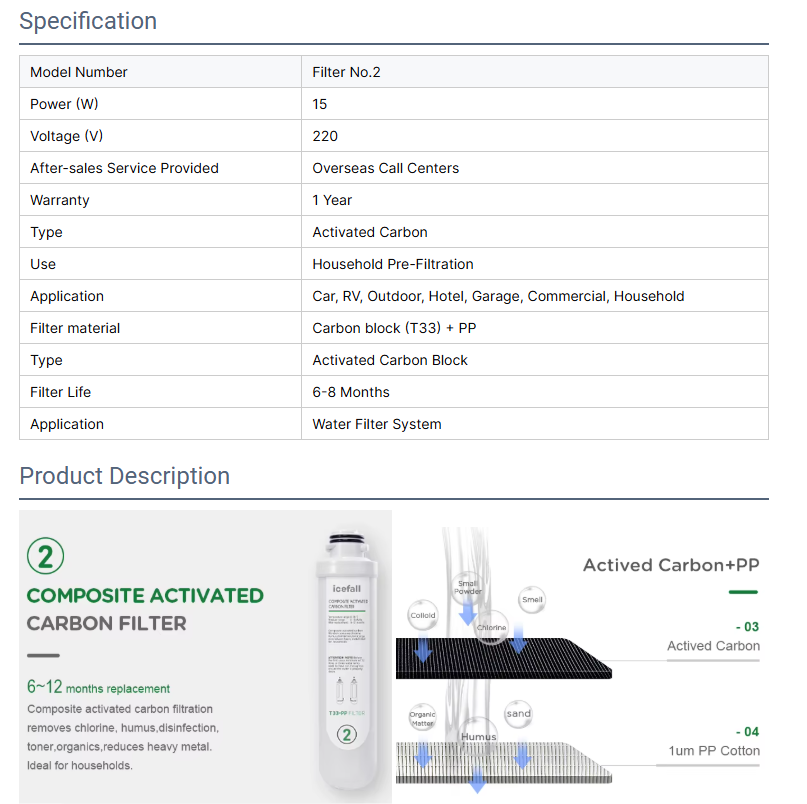
Task: Click the icefall filter cartridge image
Action: click(x=347, y=660)
